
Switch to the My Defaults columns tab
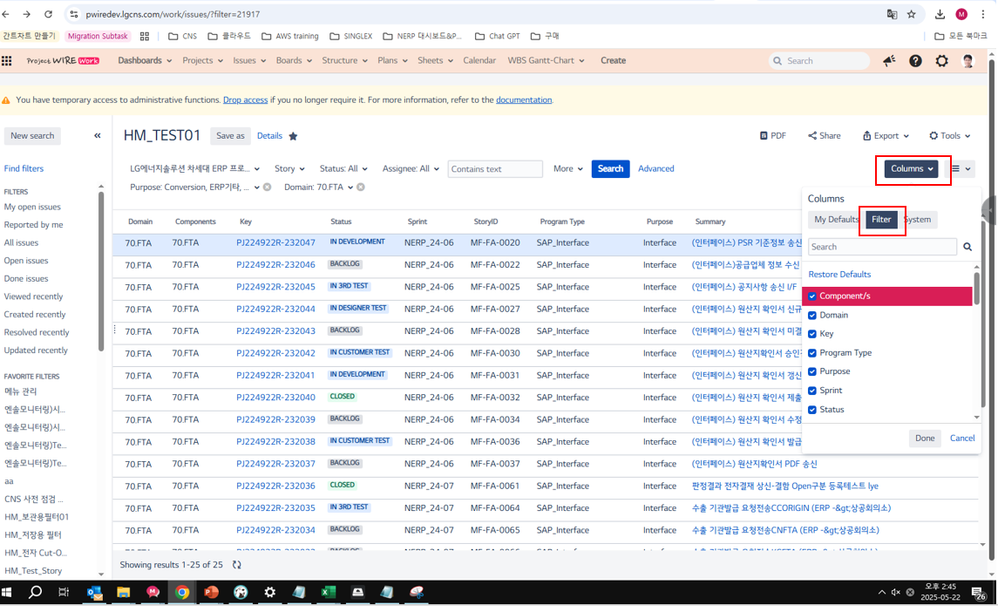tap(836, 220)
